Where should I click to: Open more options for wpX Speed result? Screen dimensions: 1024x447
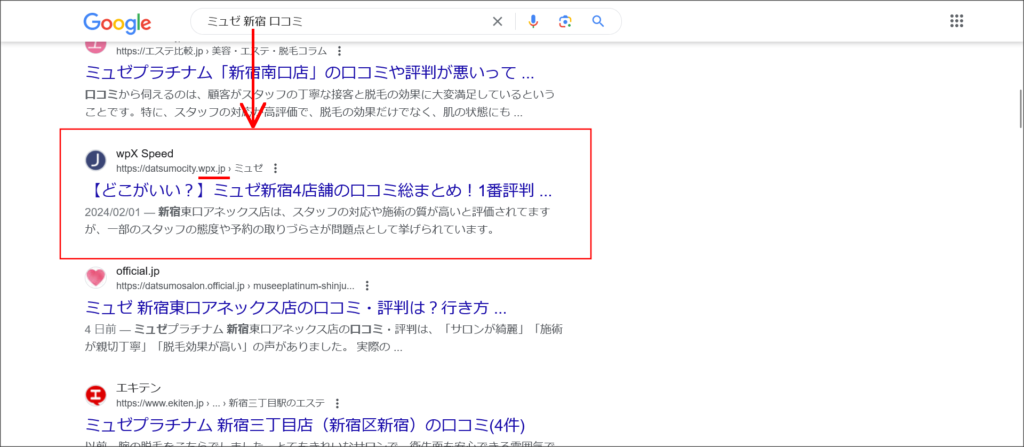click(275, 168)
